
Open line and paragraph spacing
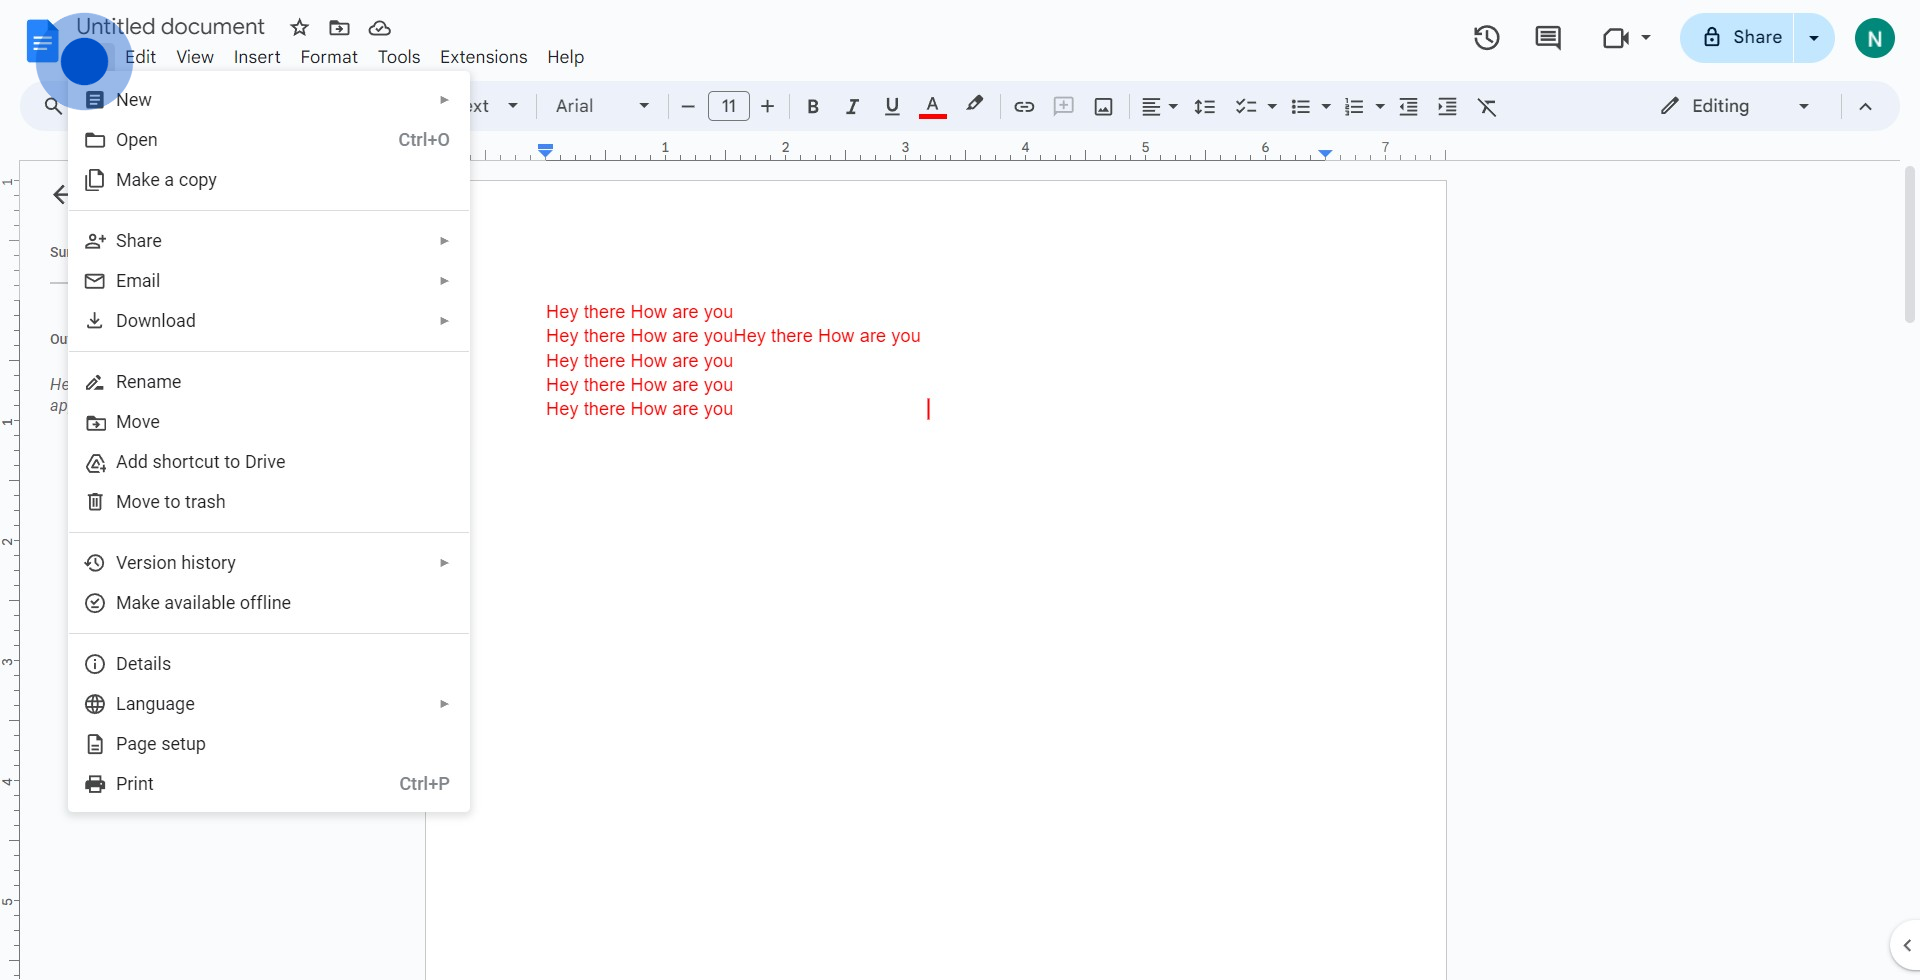tap(1205, 106)
